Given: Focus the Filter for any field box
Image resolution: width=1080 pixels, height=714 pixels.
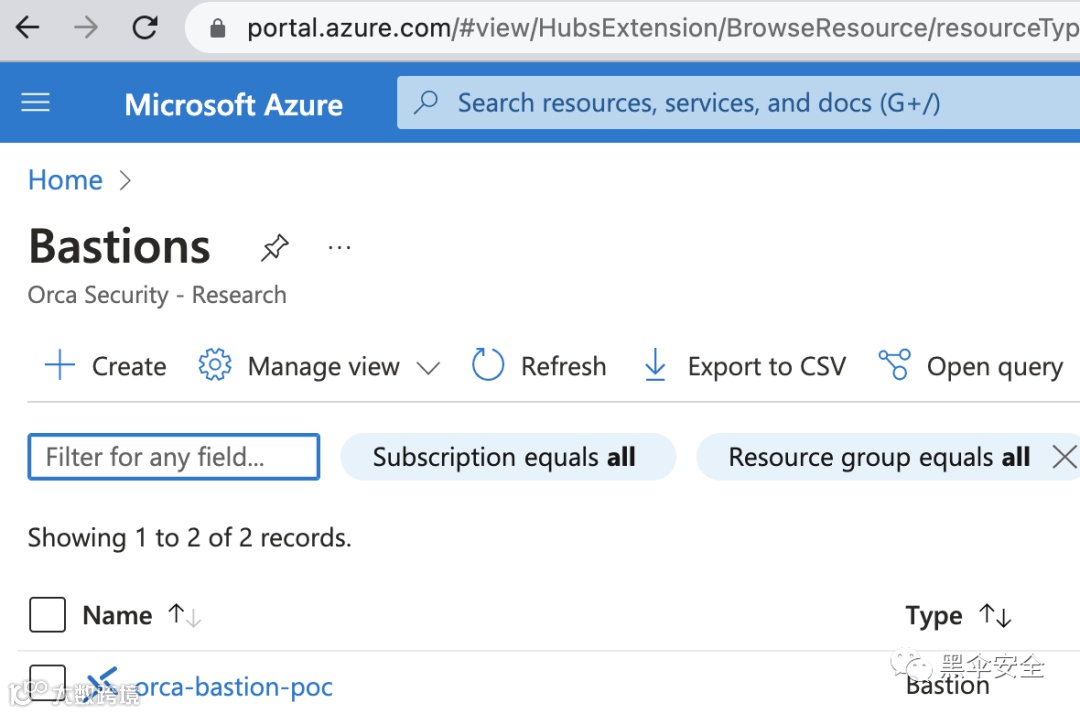Looking at the screenshot, I should point(174,457).
